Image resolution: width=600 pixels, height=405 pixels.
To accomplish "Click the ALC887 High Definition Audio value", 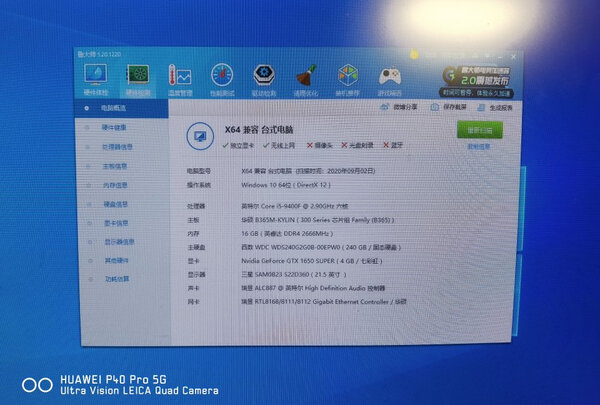I will coord(313,288).
